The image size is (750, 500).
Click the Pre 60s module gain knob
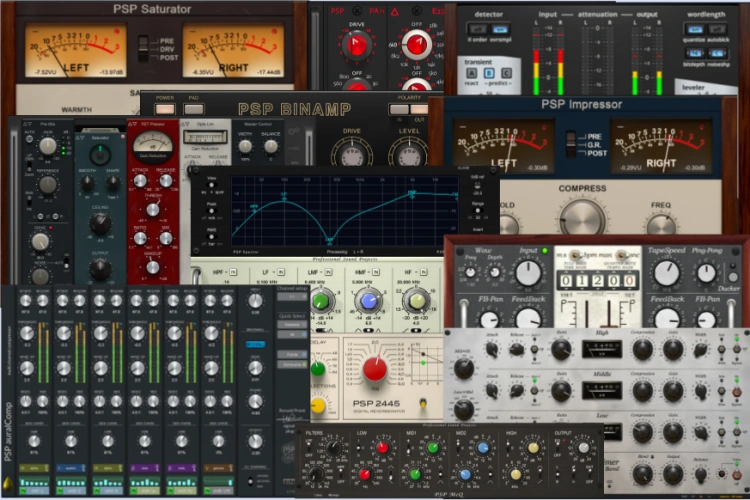pyautogui.click(x=47, y=146)
